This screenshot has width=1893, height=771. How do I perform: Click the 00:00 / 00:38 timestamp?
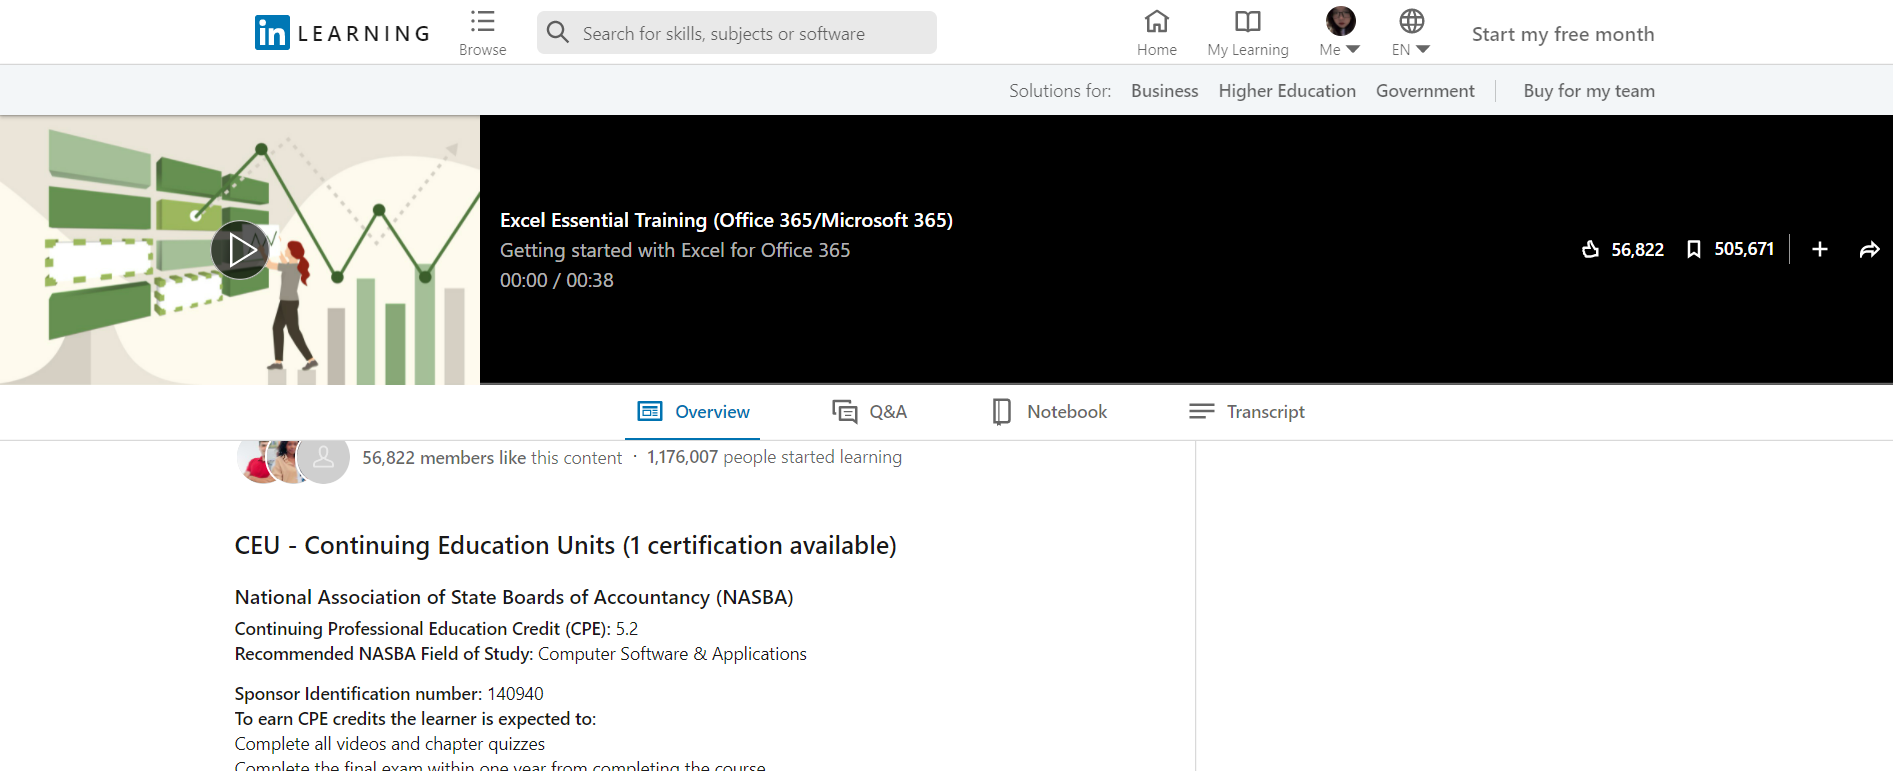[557, 280]
